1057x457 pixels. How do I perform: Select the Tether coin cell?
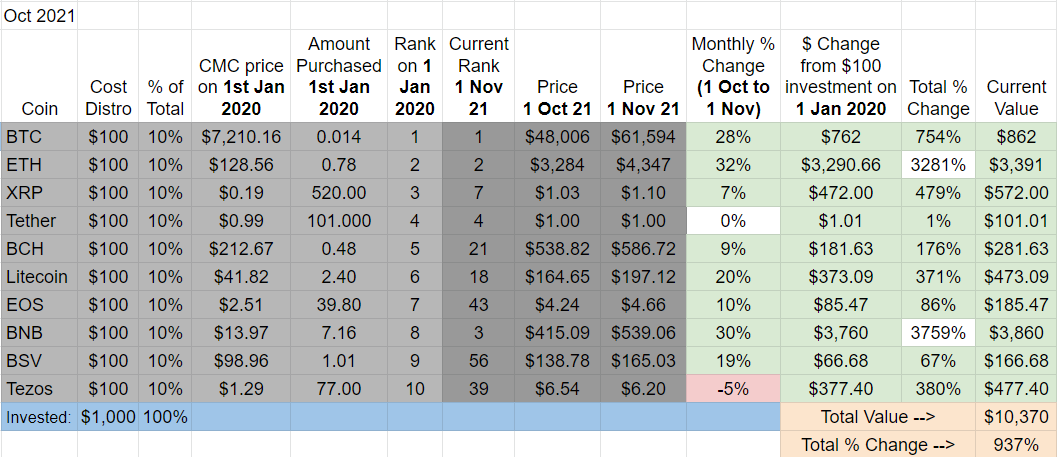[x=40, y=221]
